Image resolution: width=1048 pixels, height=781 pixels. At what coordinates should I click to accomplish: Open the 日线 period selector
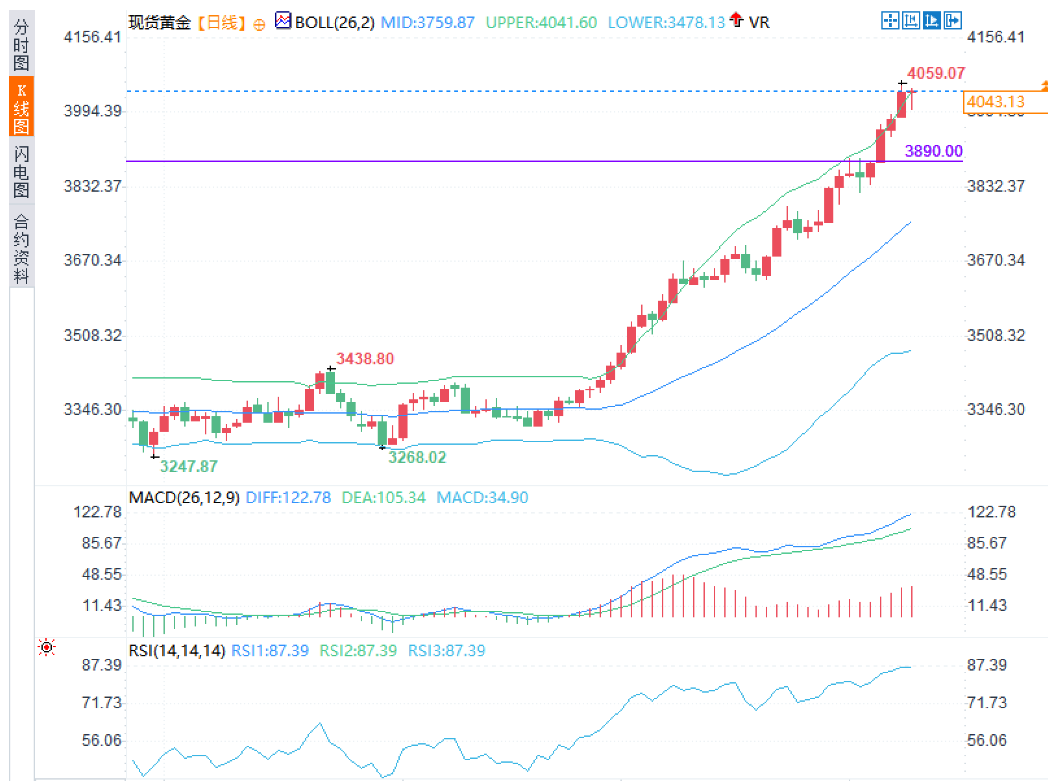(x=220, y=21)
